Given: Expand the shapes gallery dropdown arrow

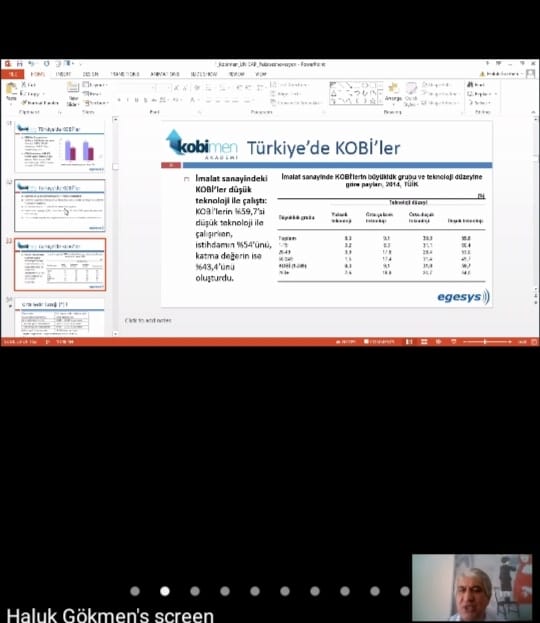Looking at the screenshot, I should point(380,102).
